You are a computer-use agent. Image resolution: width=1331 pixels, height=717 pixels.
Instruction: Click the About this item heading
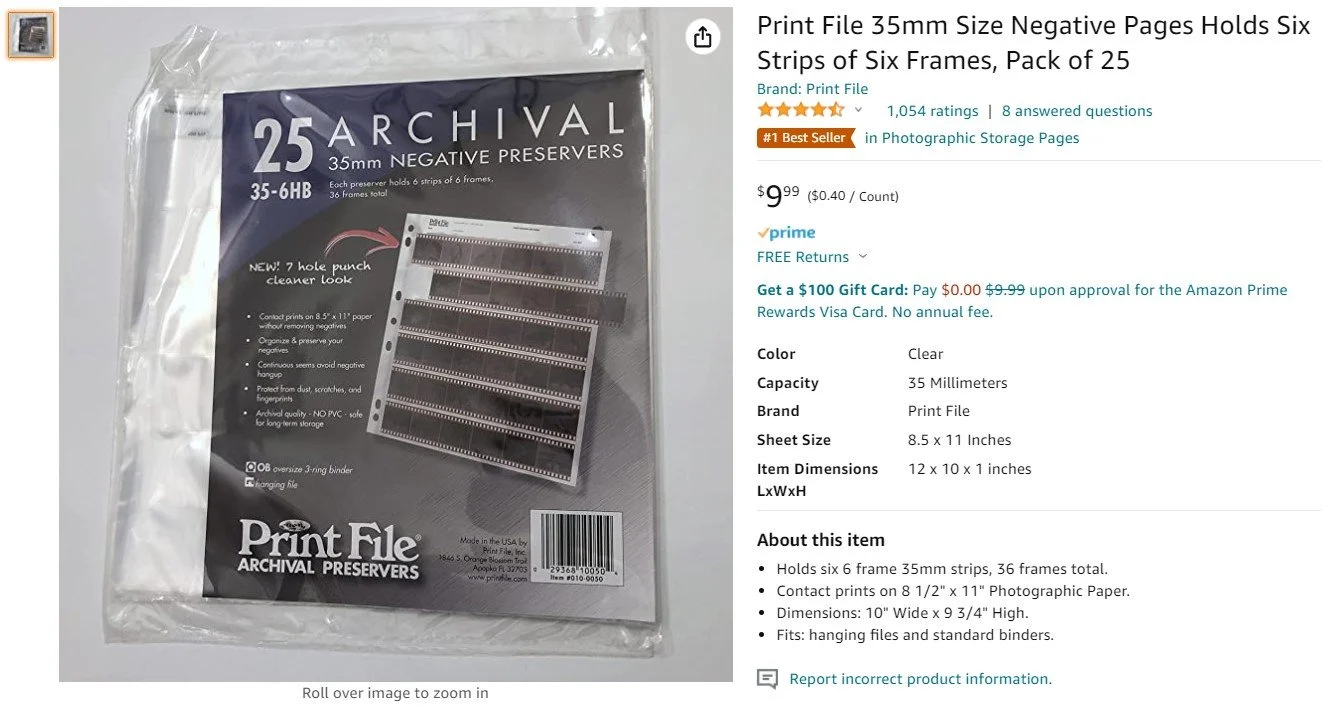821,540
